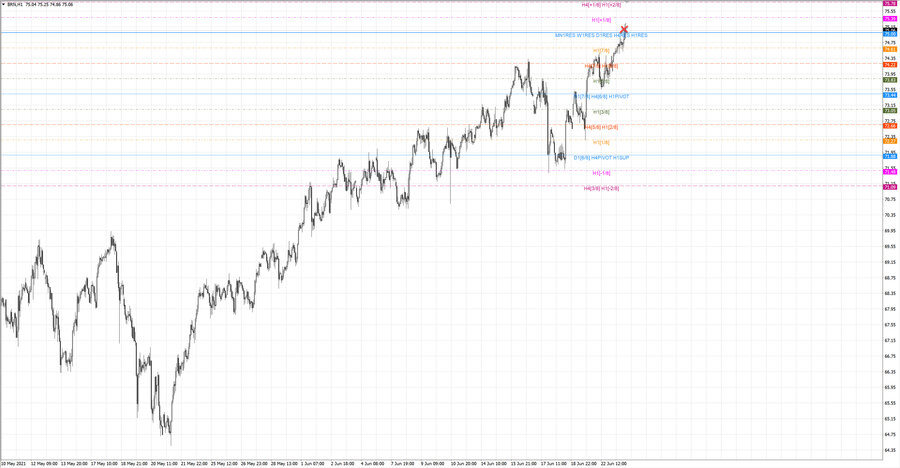
Task: Select the H4[5/8] H1[2/8] level label
Action: 601,127
